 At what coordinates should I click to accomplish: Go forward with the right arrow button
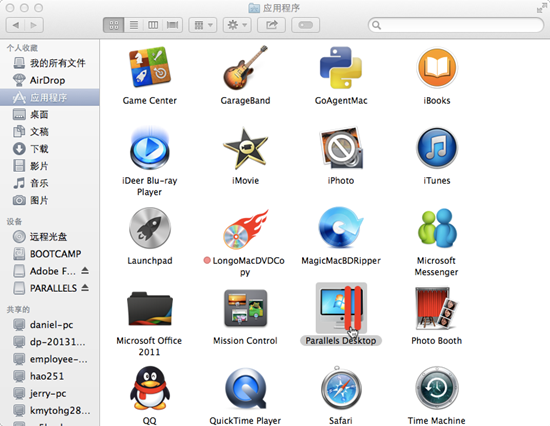click(34, 25)
